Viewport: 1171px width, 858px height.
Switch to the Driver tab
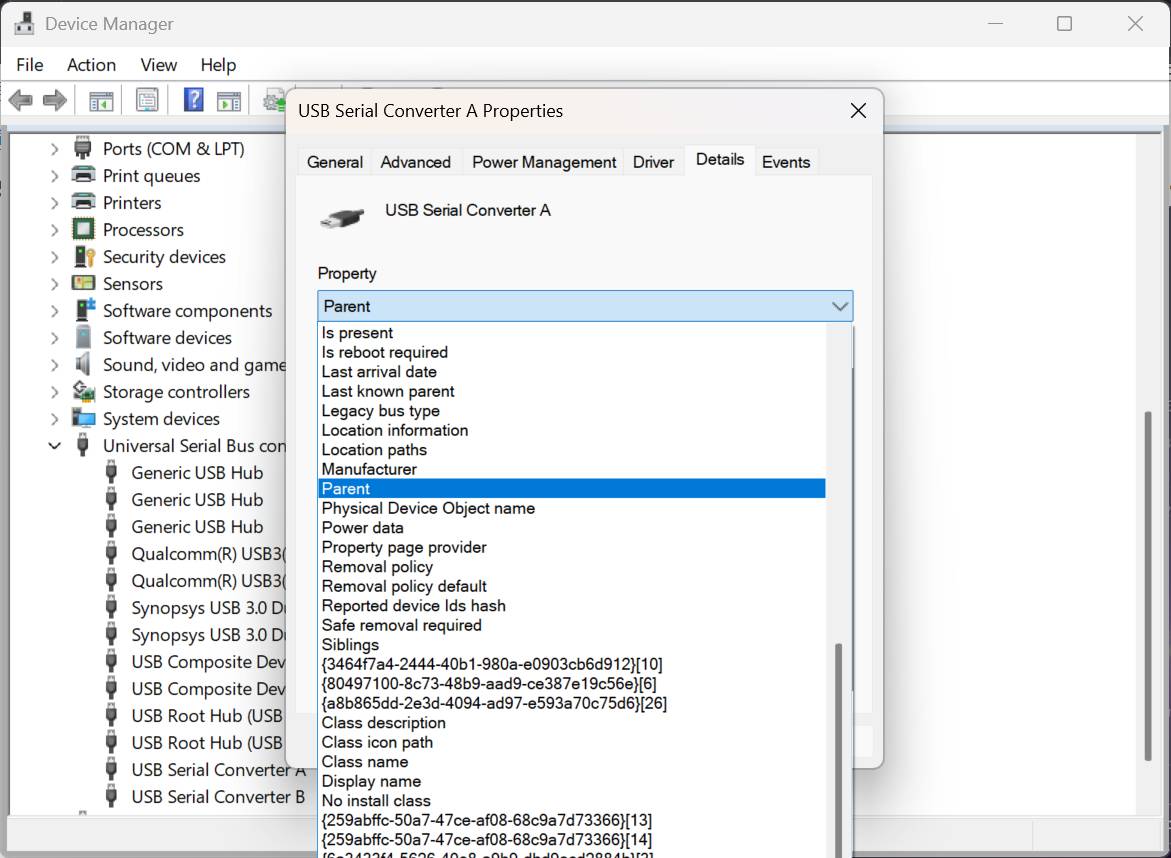[x=653, y=162]
